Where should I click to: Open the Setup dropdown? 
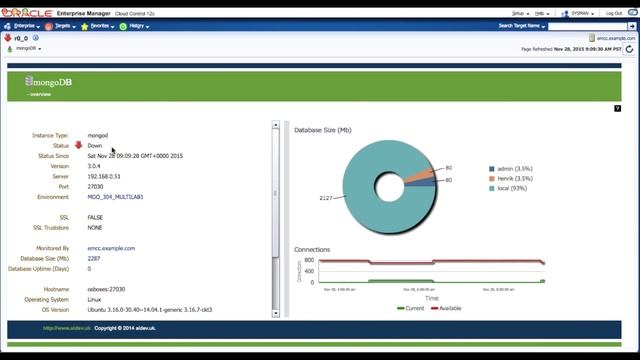[x=520, y=13]
